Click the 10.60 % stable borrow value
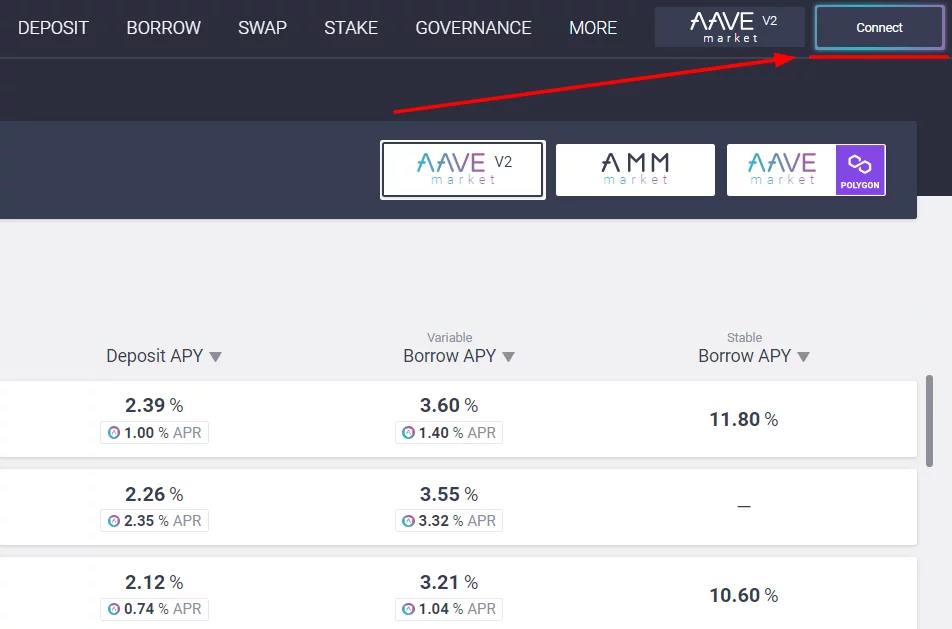This screenshot has height=629, width=952. point(744,596)
